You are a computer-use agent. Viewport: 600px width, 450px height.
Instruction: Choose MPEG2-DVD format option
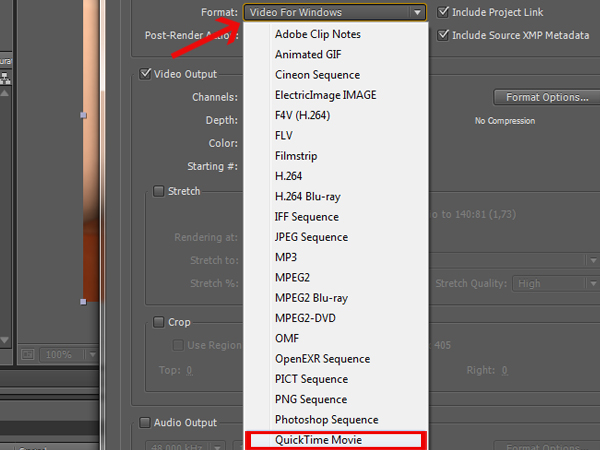tap(308, 318)
